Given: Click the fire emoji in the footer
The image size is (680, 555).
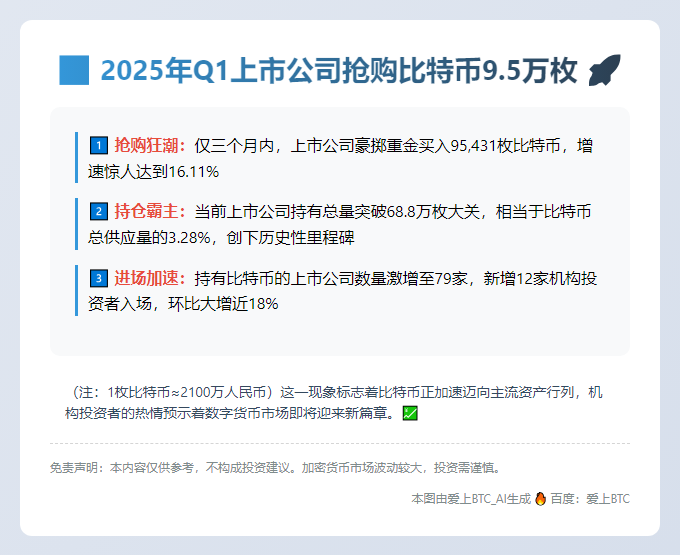Looking at the screenshot, I should click(540, 499).
